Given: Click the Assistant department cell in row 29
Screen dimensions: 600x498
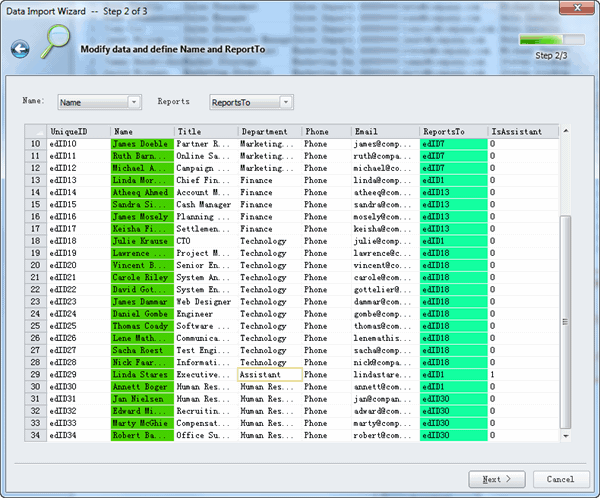Looking at the screenshot, I should [x=270, y=374].
